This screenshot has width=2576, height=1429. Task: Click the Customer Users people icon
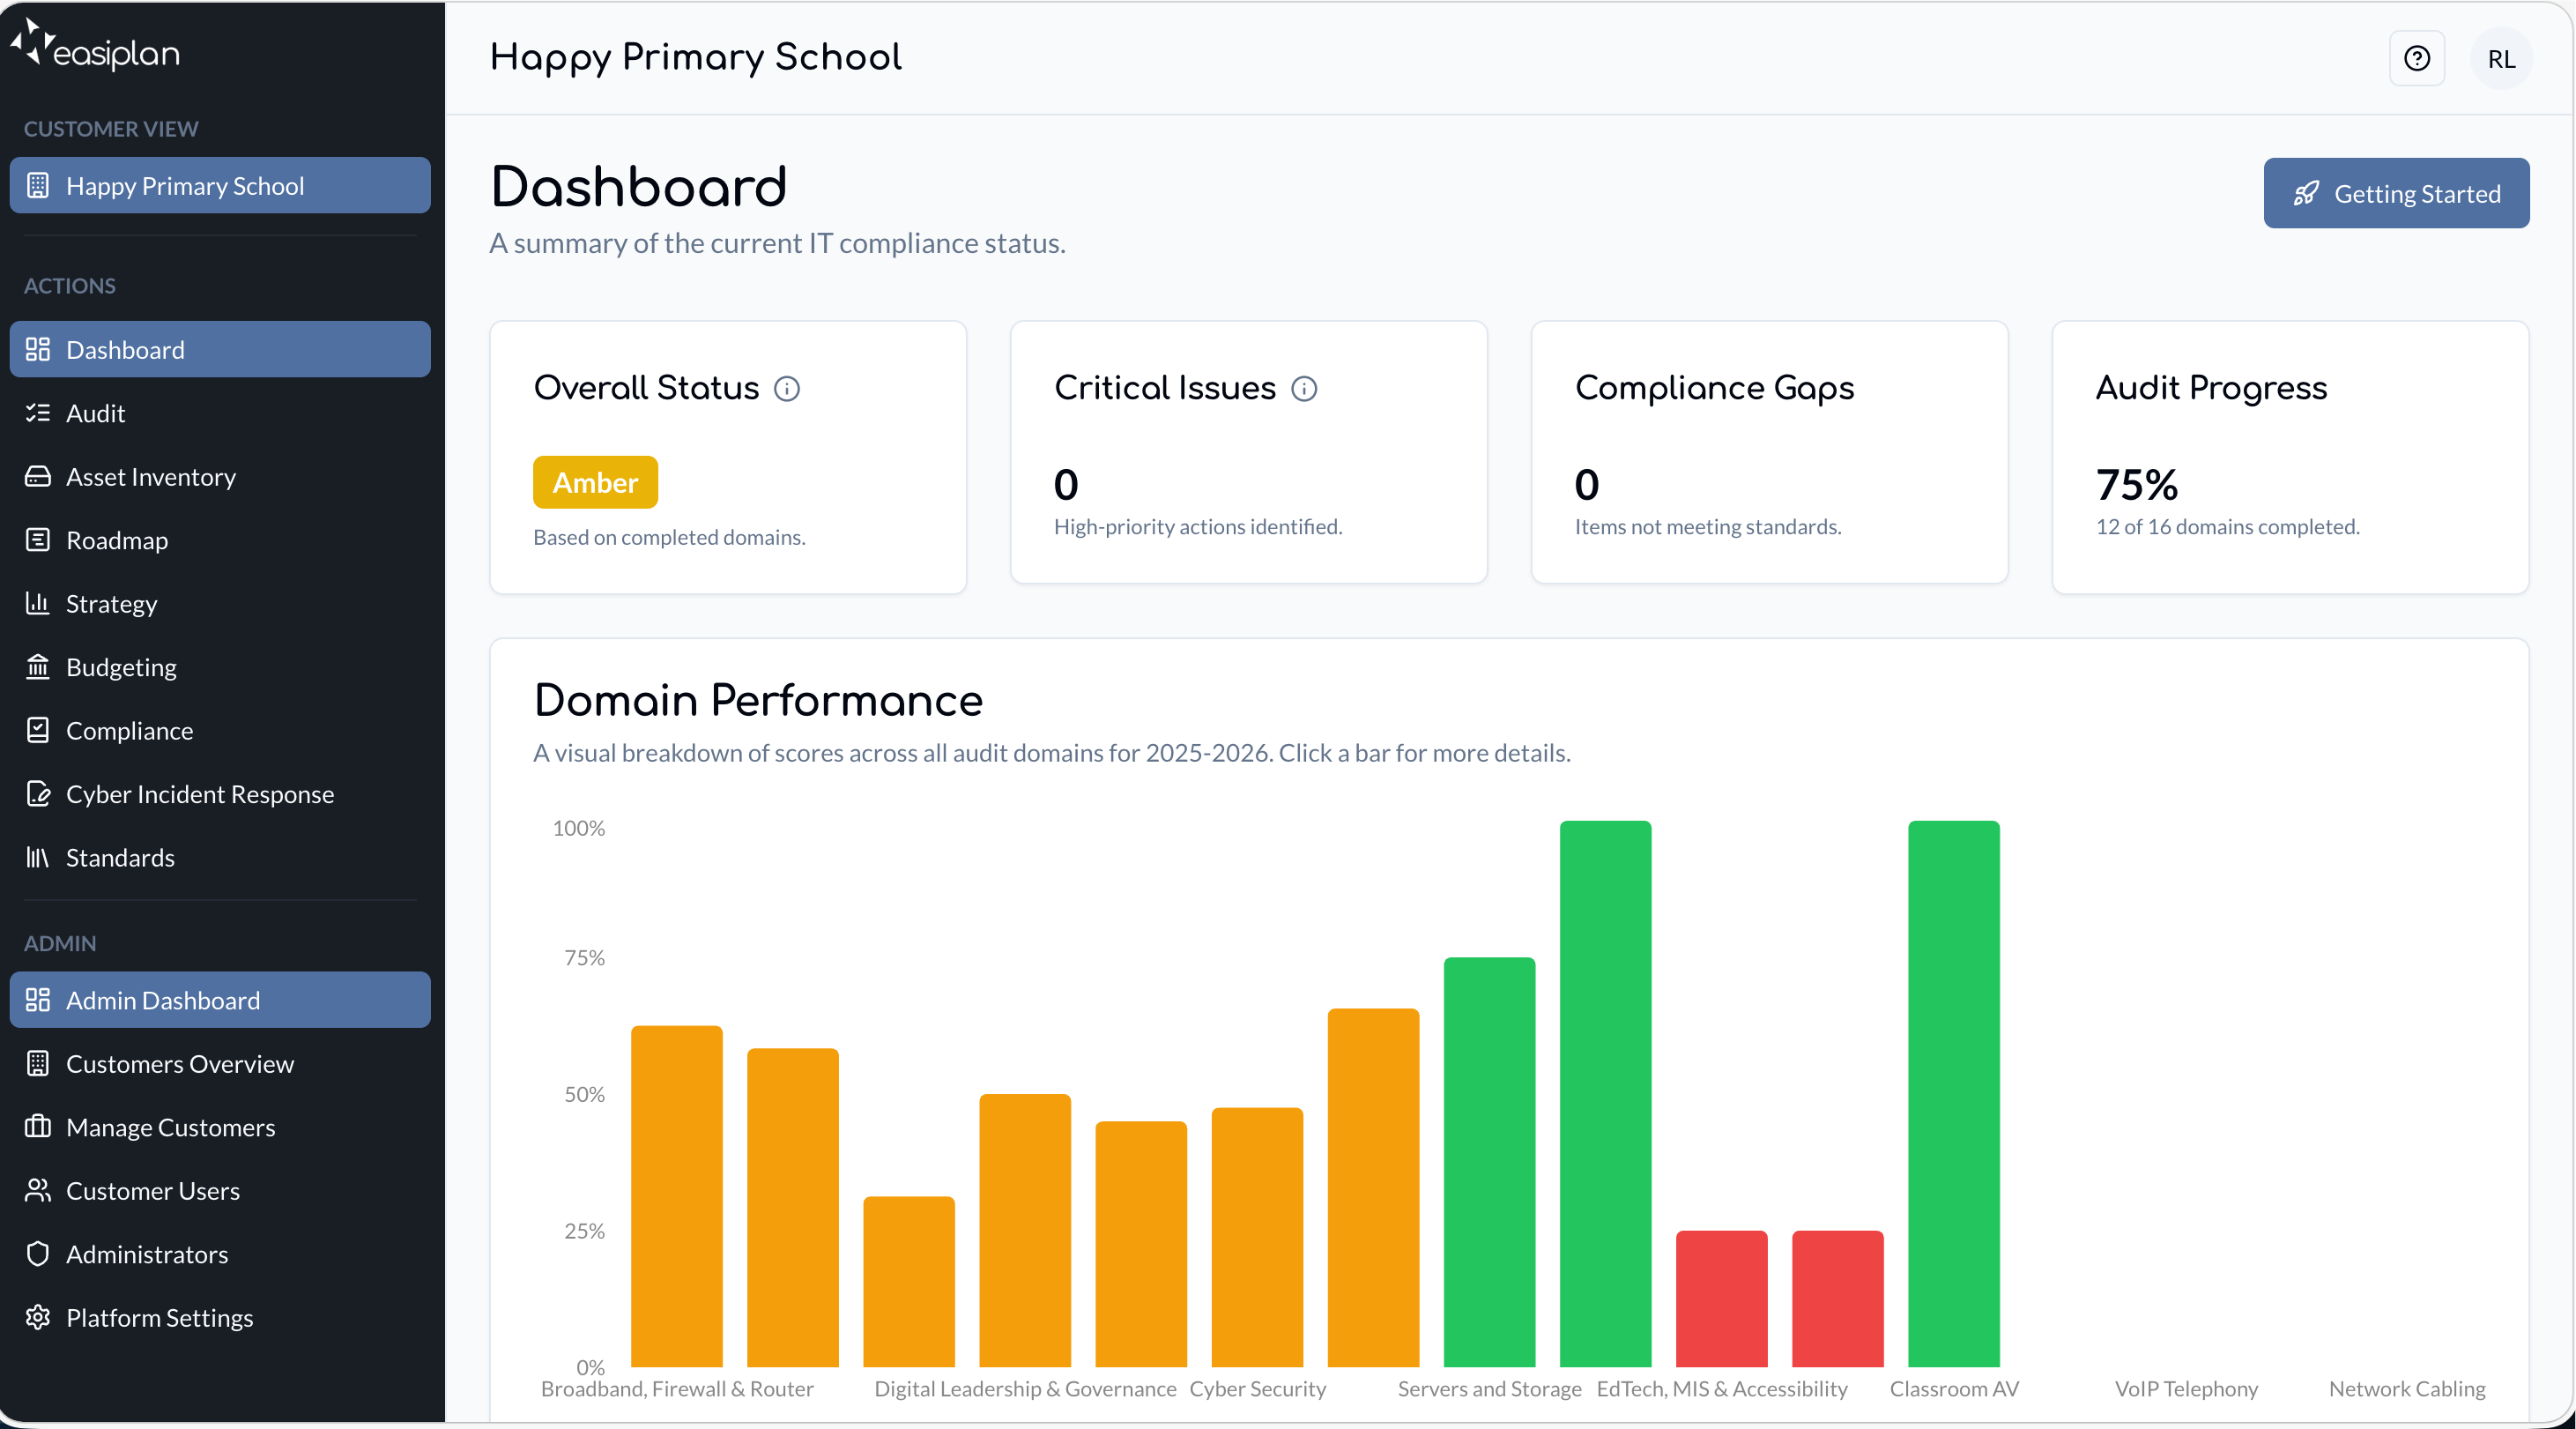(x=38, y=1190)
